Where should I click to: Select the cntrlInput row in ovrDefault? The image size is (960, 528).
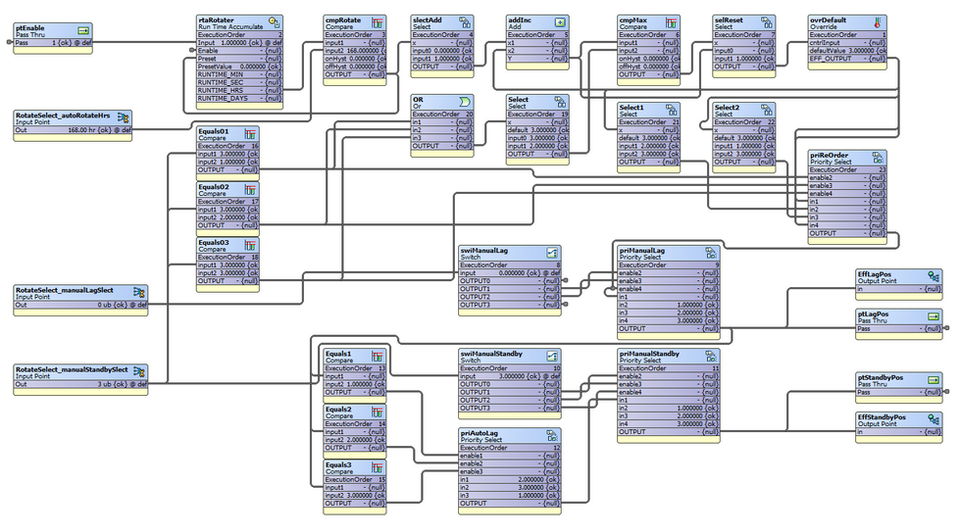(x=847, y=42)
